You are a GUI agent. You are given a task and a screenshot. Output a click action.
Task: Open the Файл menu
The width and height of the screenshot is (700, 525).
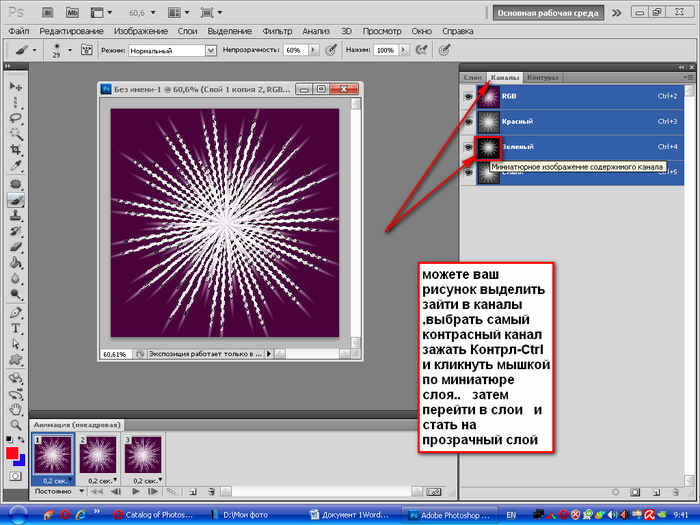[x=18, y=31]
